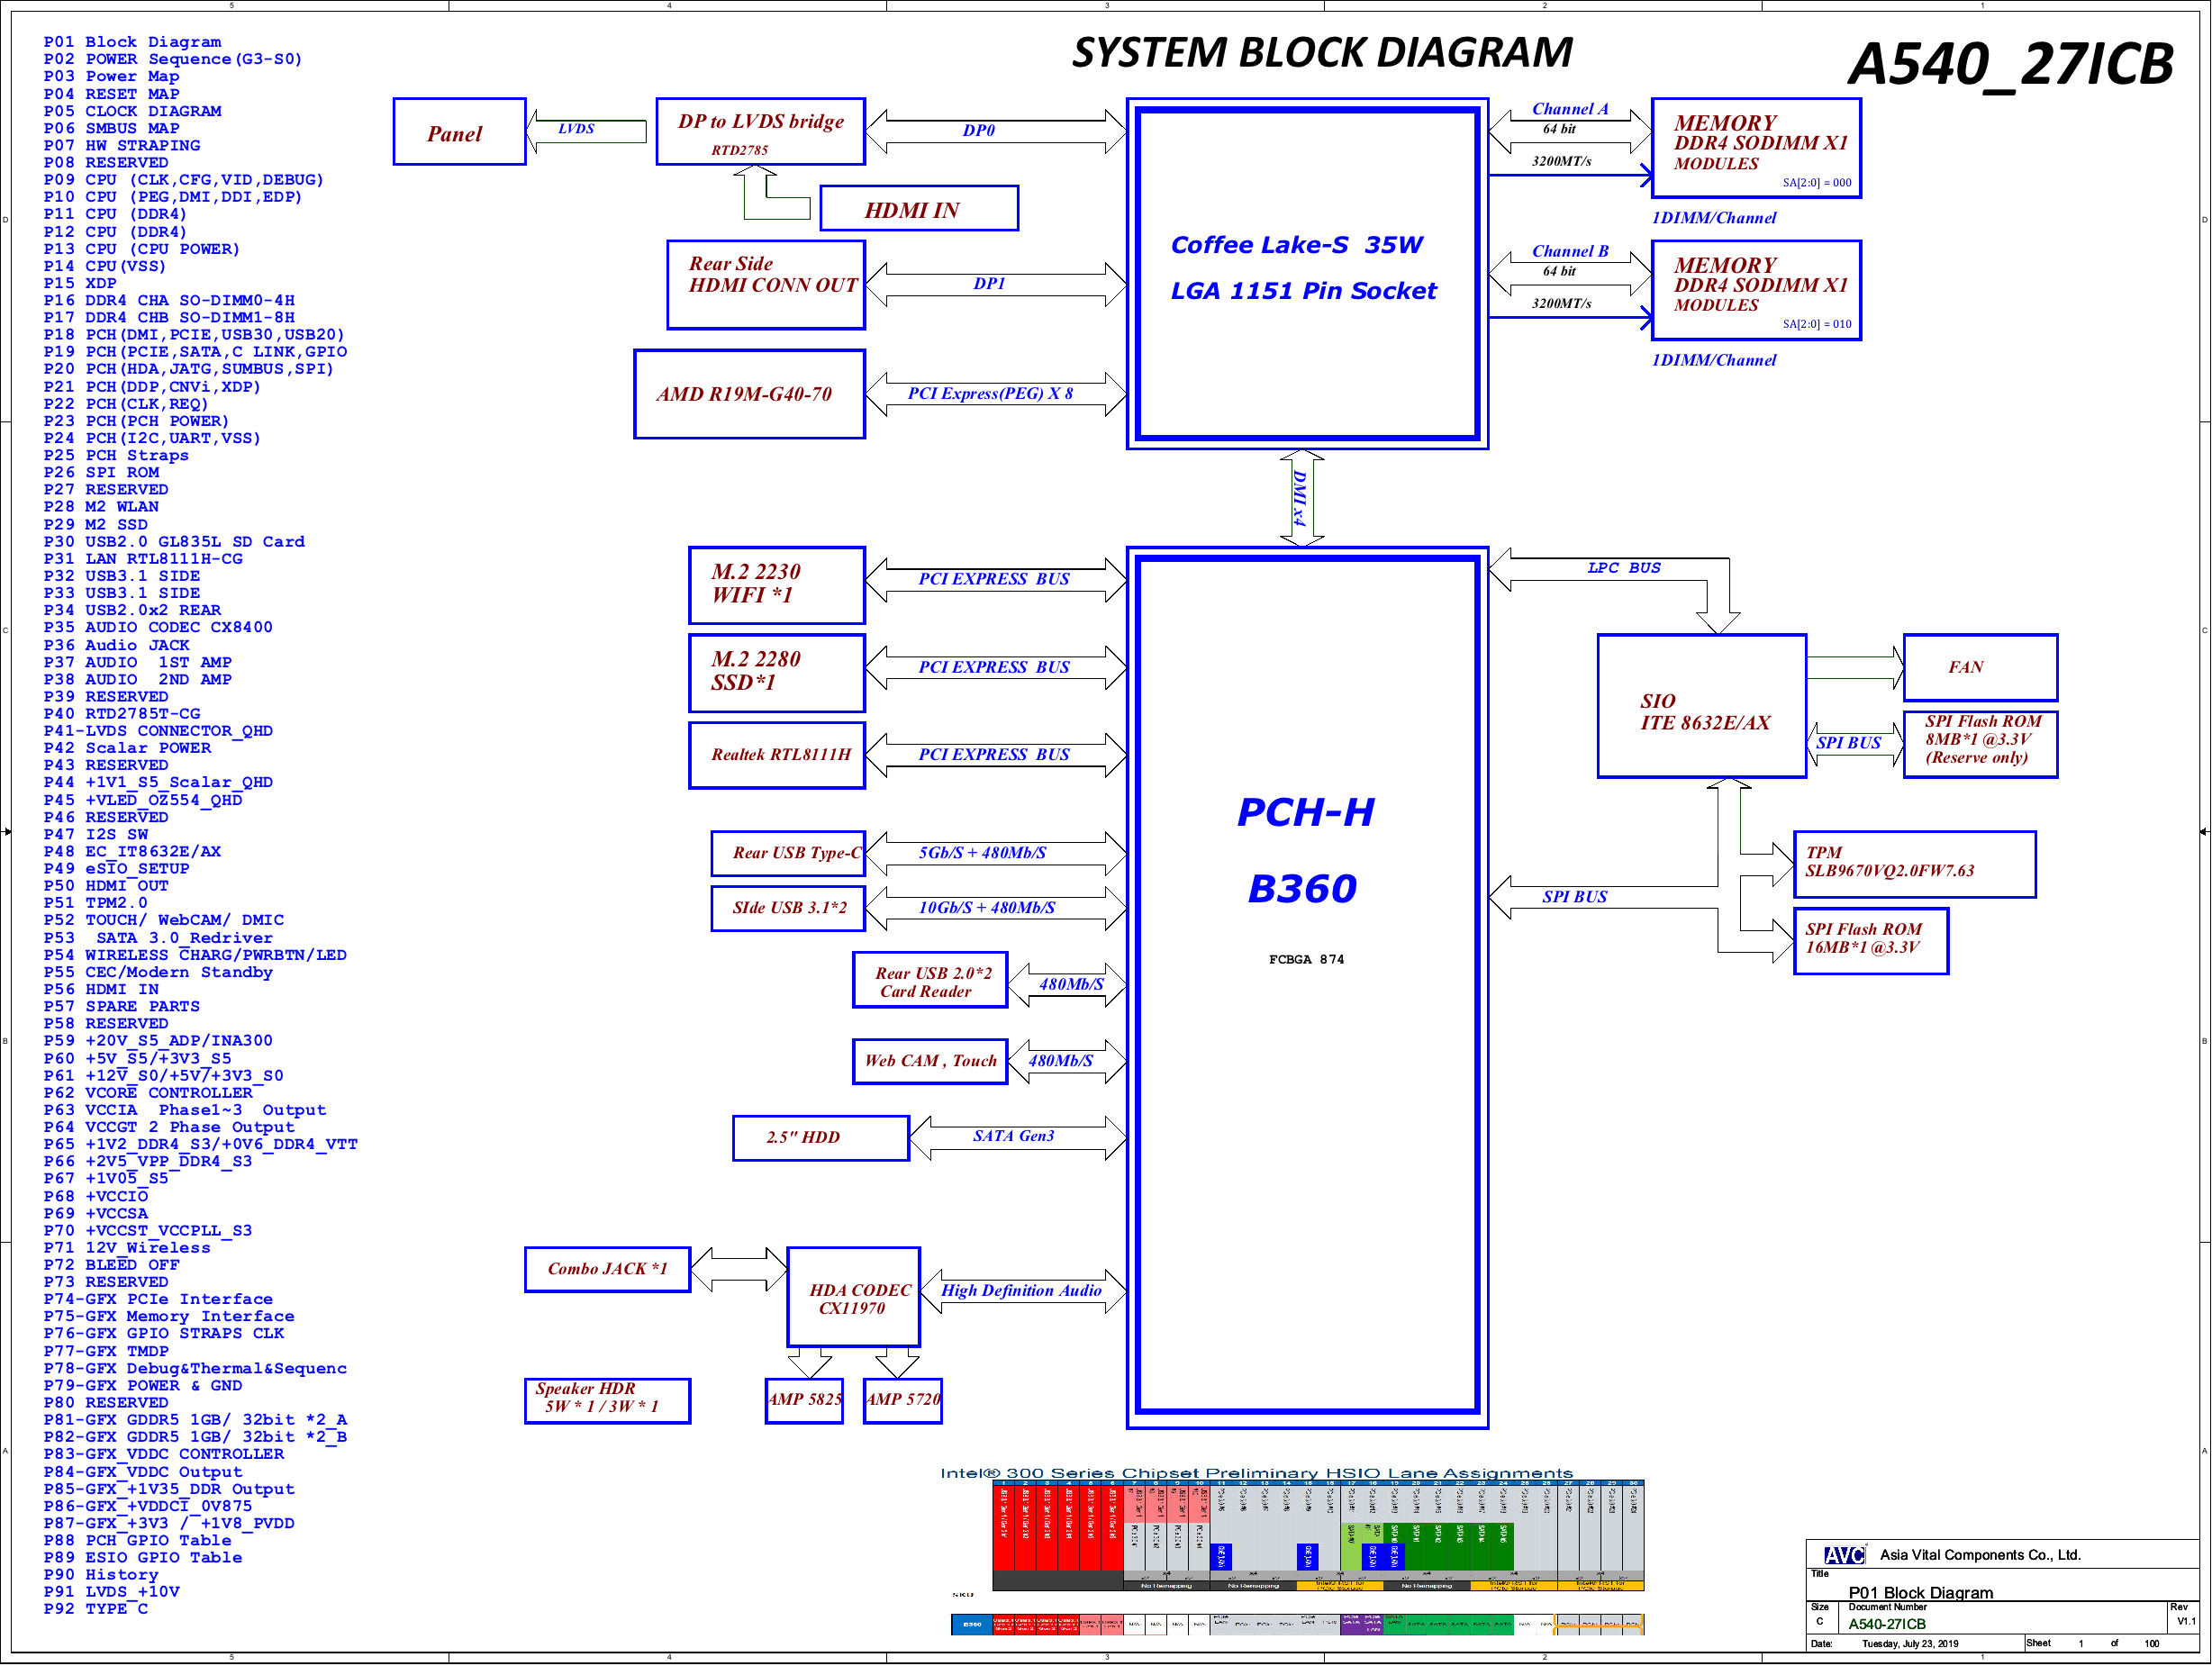The width and height of the screenshot is (2212, 1666).
Task: Select P62 VCORE CONTROLLER in page list
Action: pyautogui.click(x=147, y=1093)
